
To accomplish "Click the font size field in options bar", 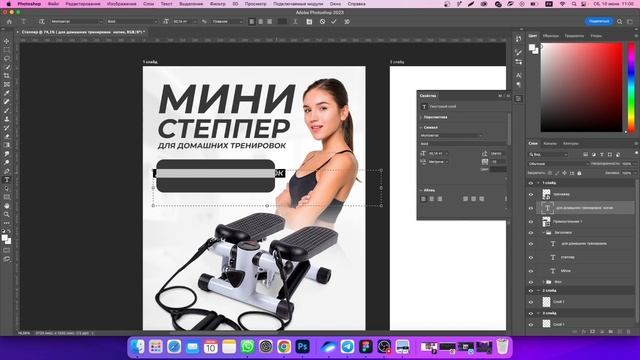I will click(182, 22).
